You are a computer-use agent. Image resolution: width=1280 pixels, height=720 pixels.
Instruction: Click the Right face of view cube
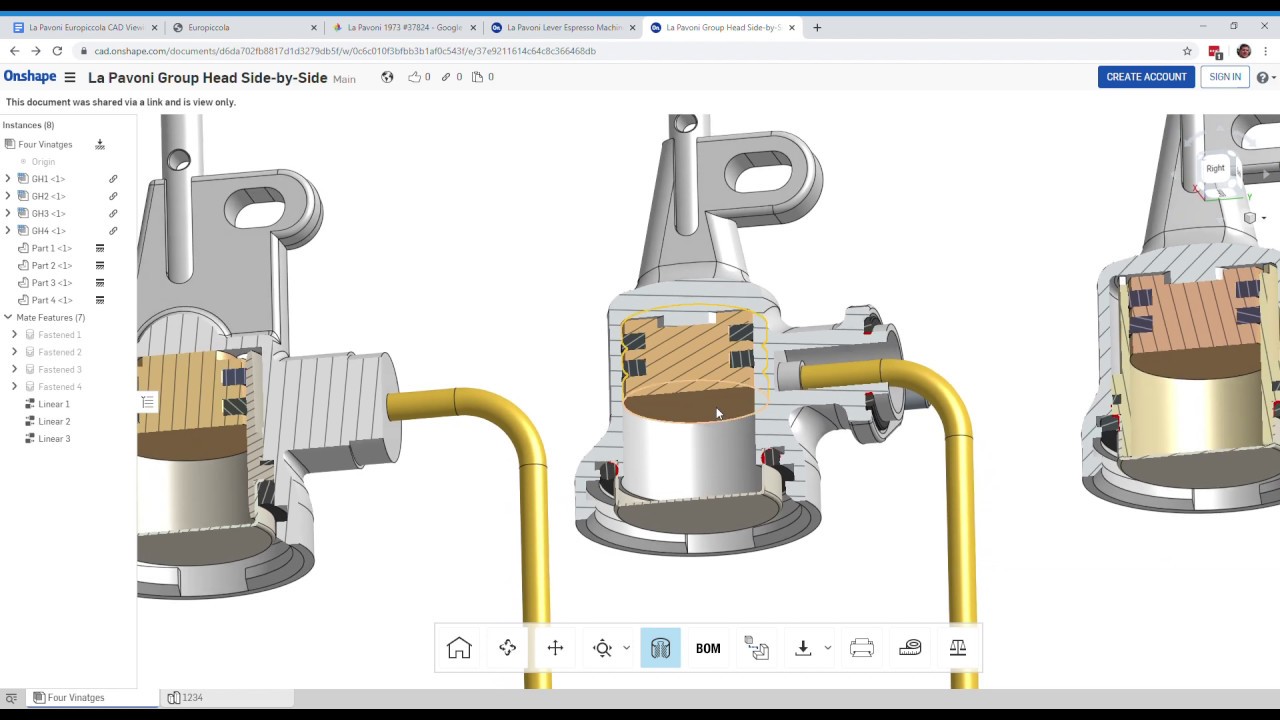tap(1215, 168)
